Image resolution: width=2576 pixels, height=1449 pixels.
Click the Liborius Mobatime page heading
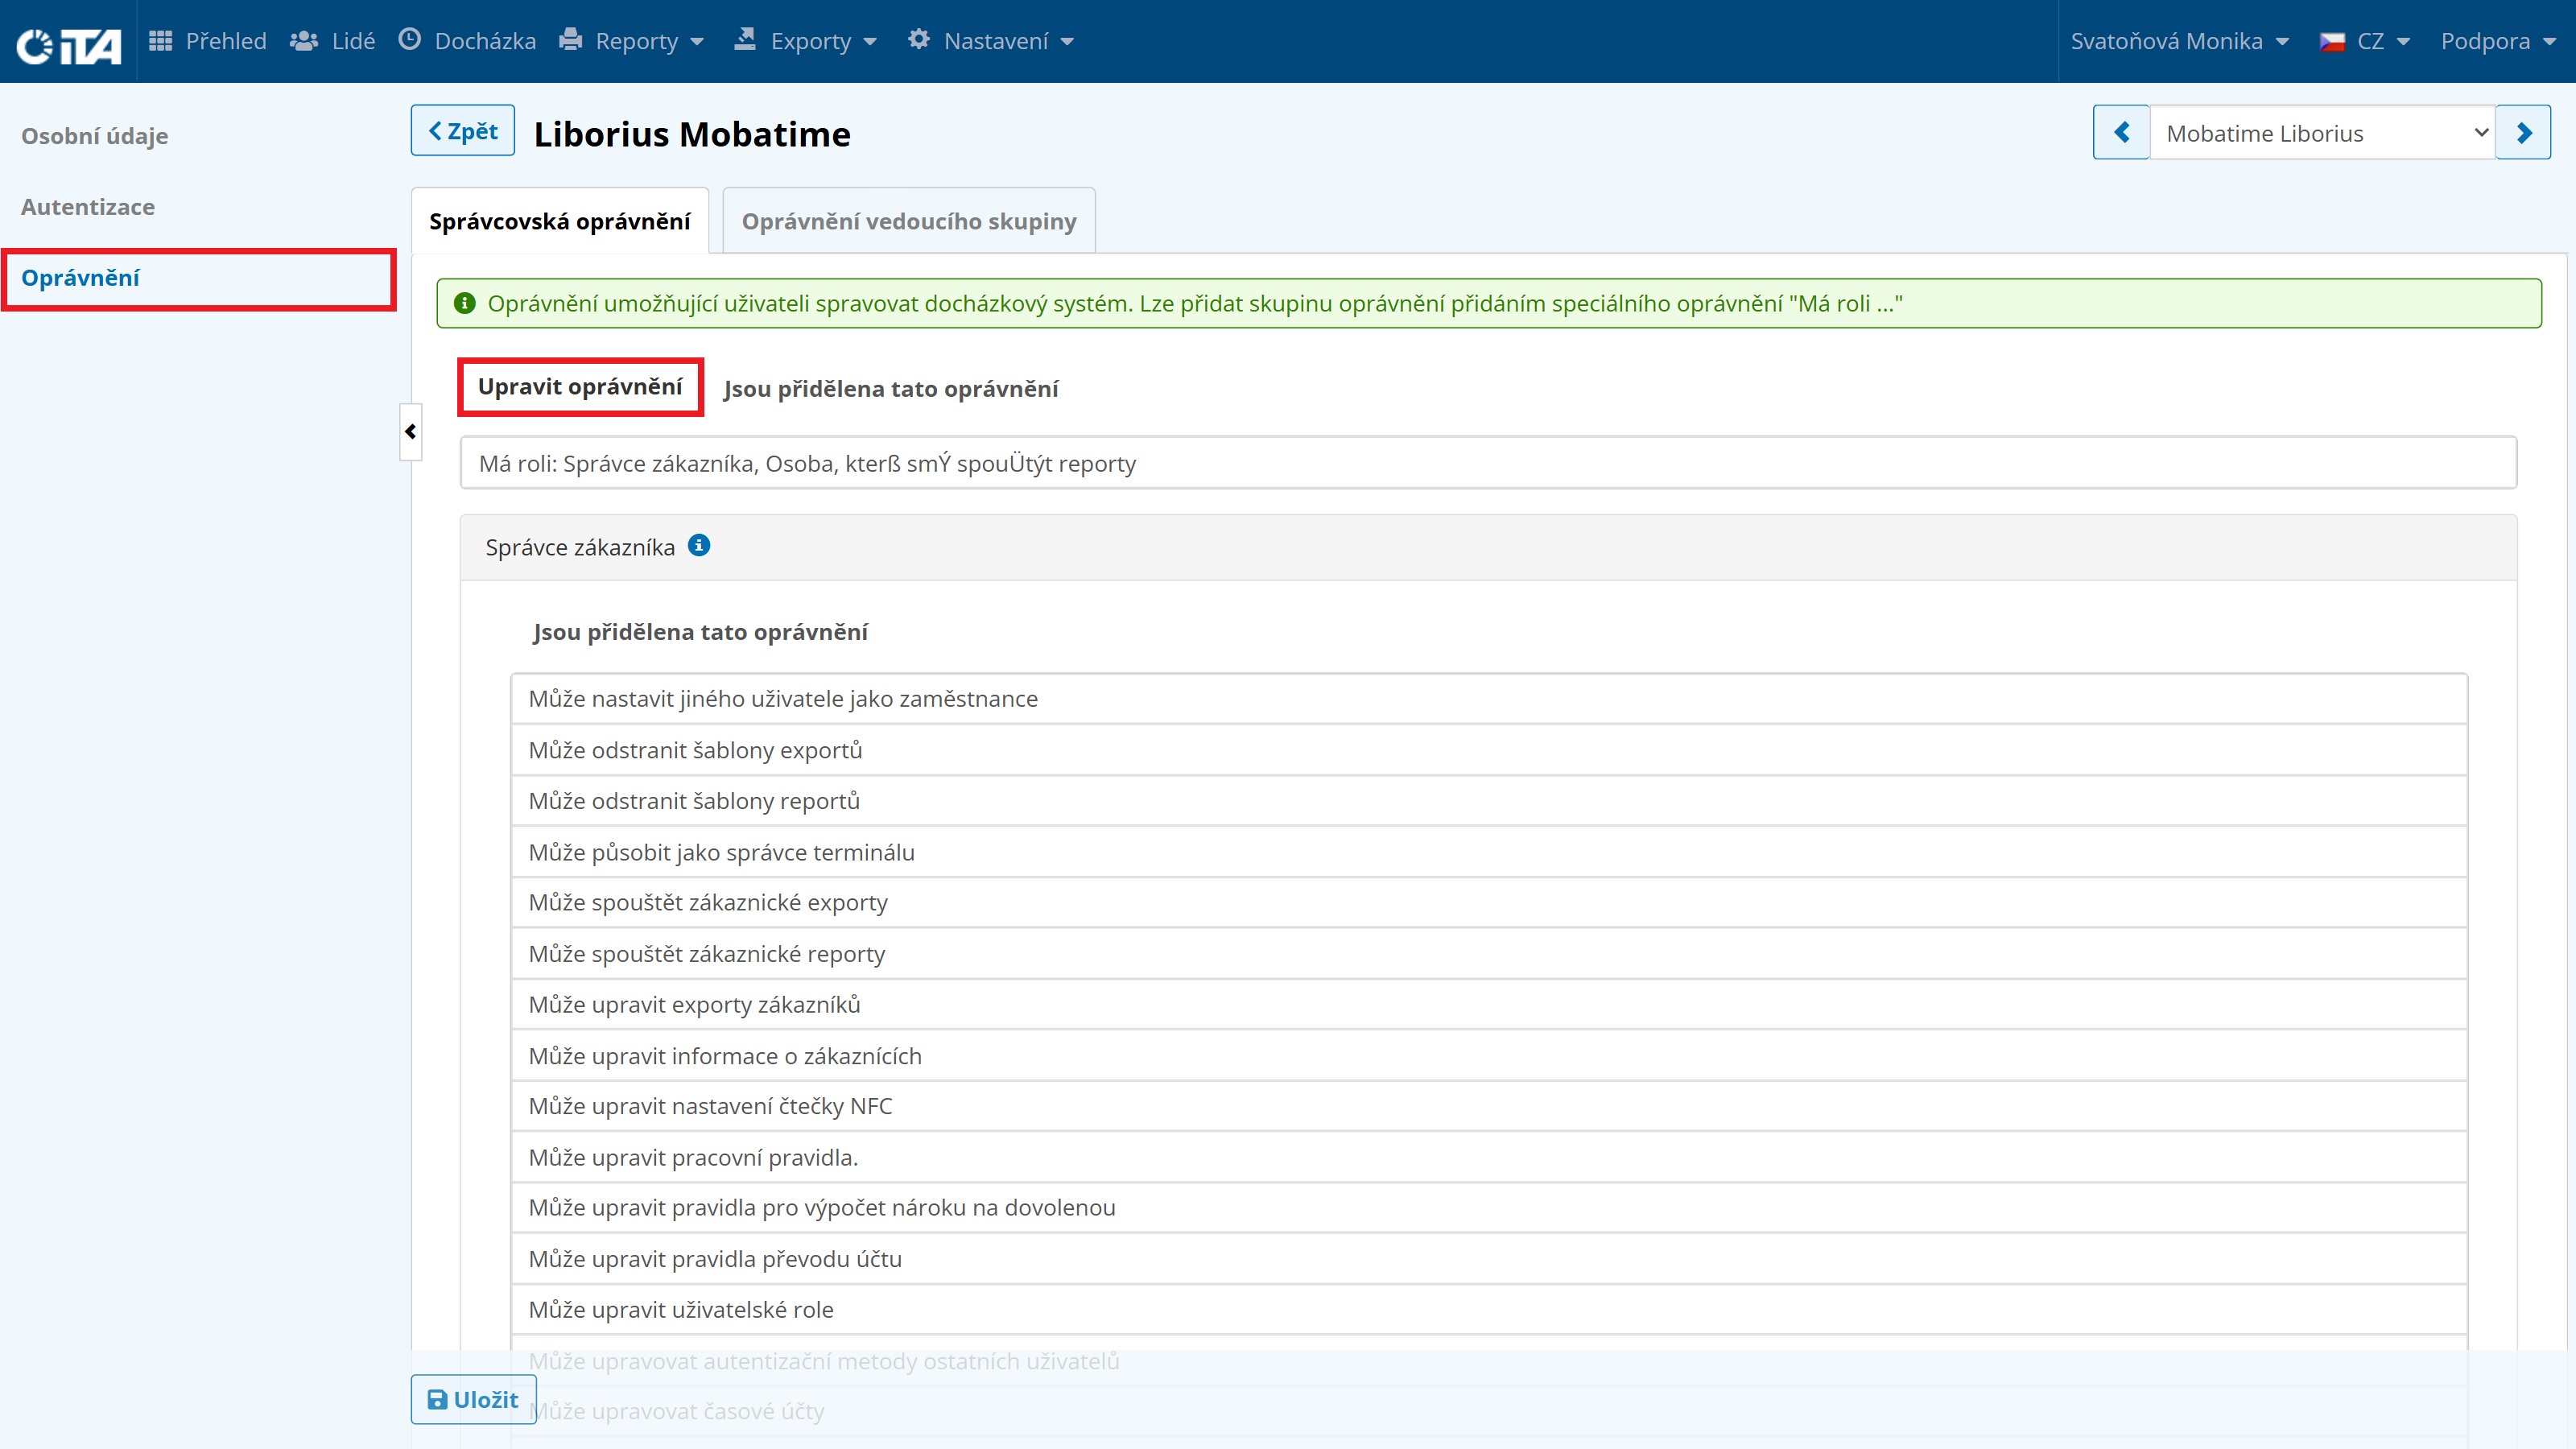pos(692,134)
